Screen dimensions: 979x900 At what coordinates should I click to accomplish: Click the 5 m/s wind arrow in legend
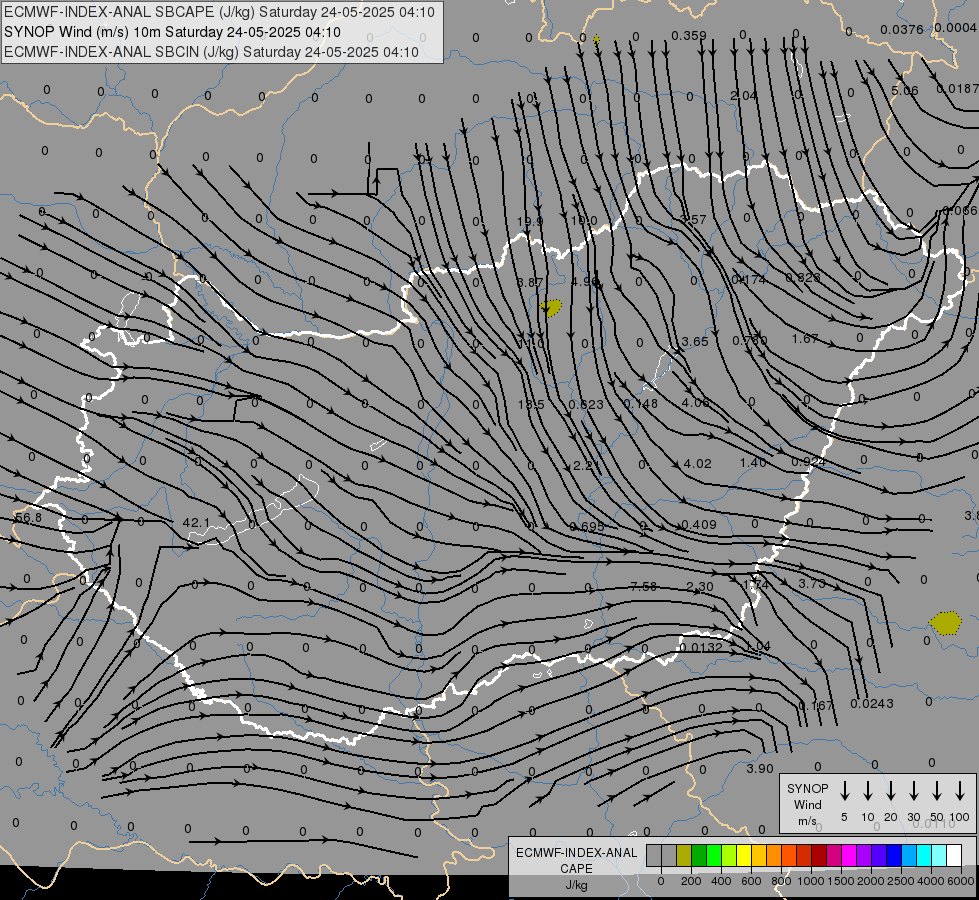click(x=845, y=791)
